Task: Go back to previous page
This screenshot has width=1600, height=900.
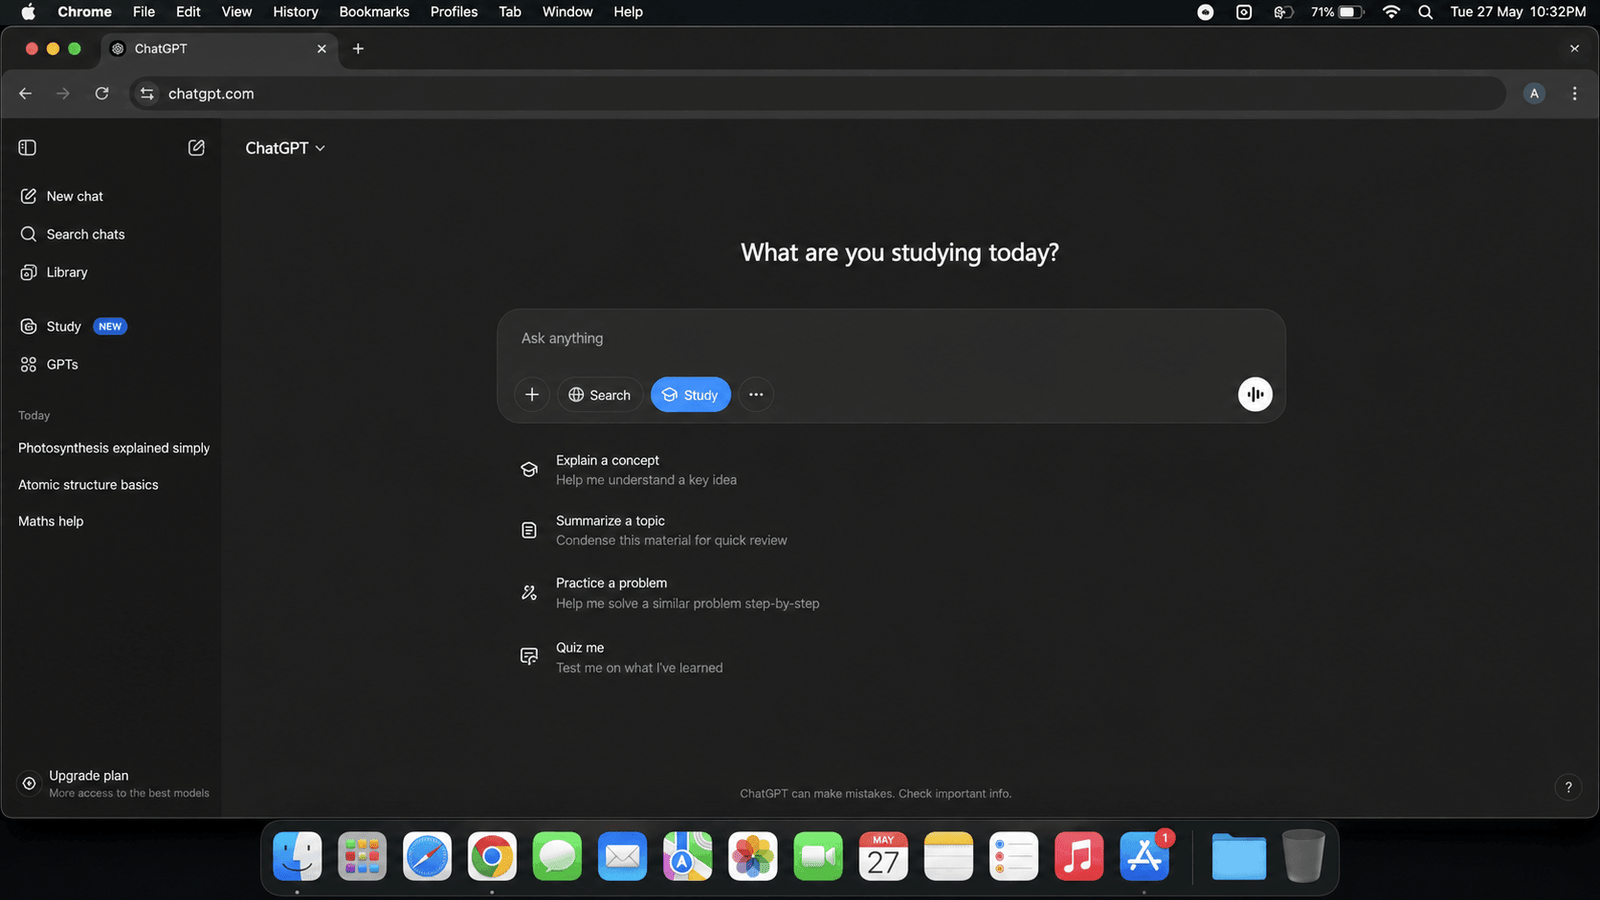Action: (x=26, y=93)
